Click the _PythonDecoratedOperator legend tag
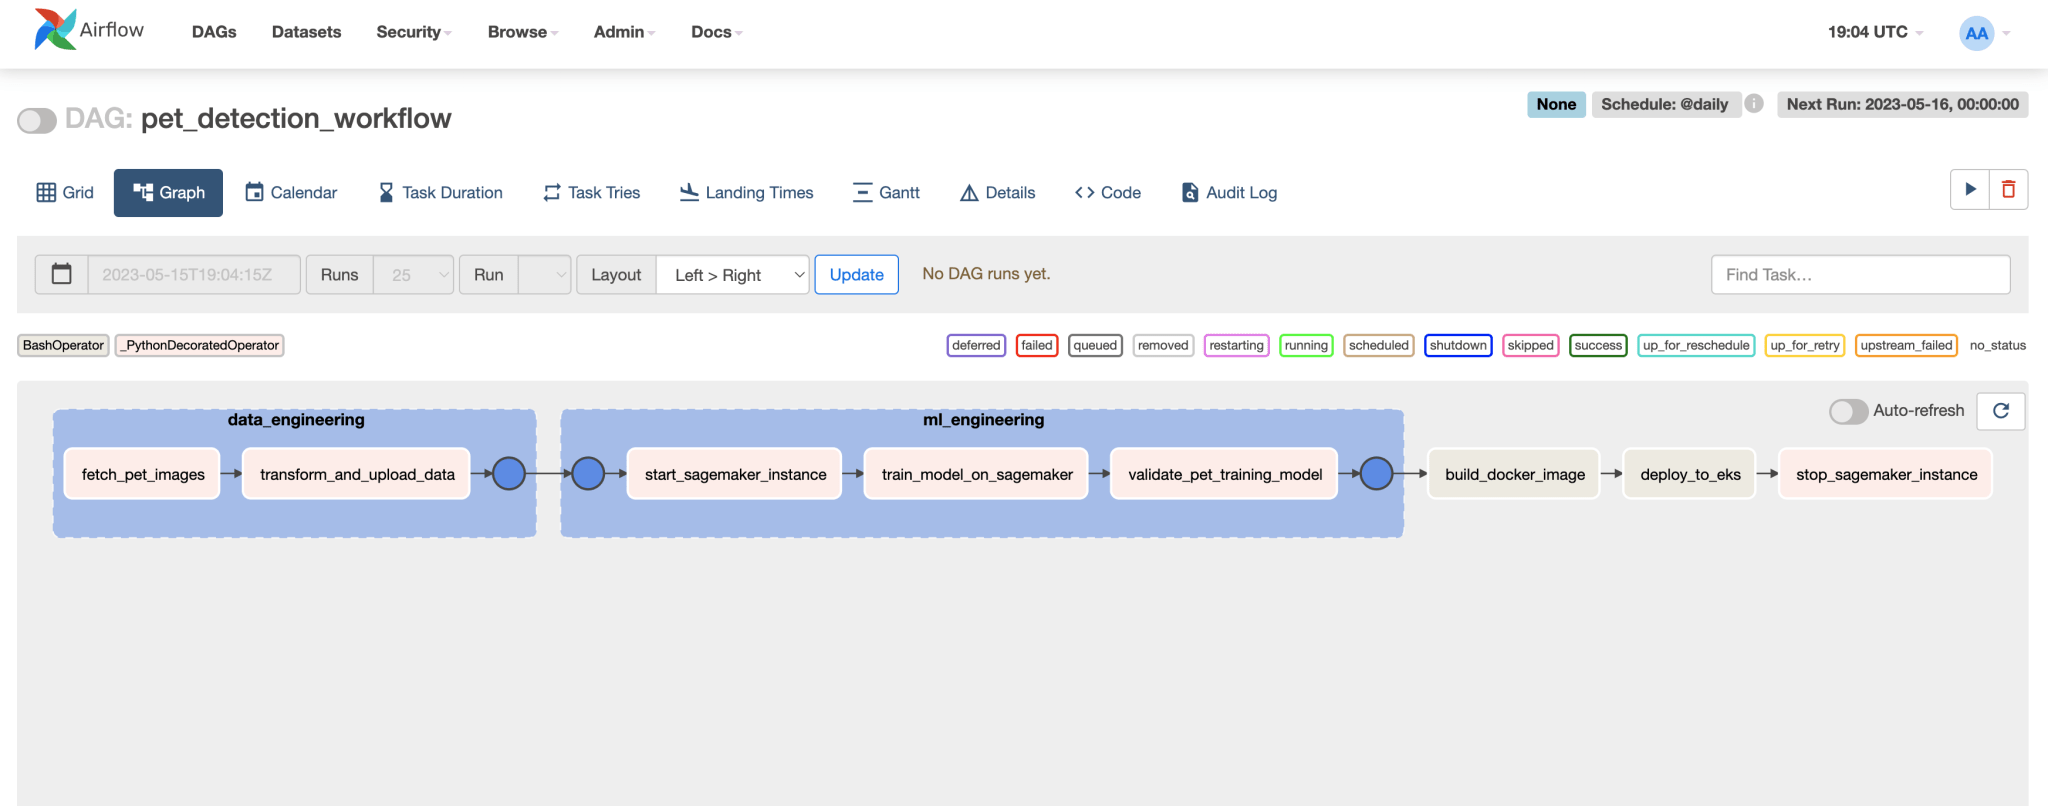Screen dimensions: 2048x806 (200, 345)
